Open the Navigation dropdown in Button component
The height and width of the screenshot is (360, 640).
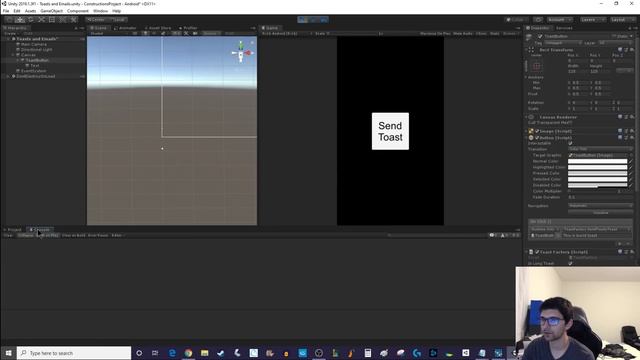pos(600,206)
